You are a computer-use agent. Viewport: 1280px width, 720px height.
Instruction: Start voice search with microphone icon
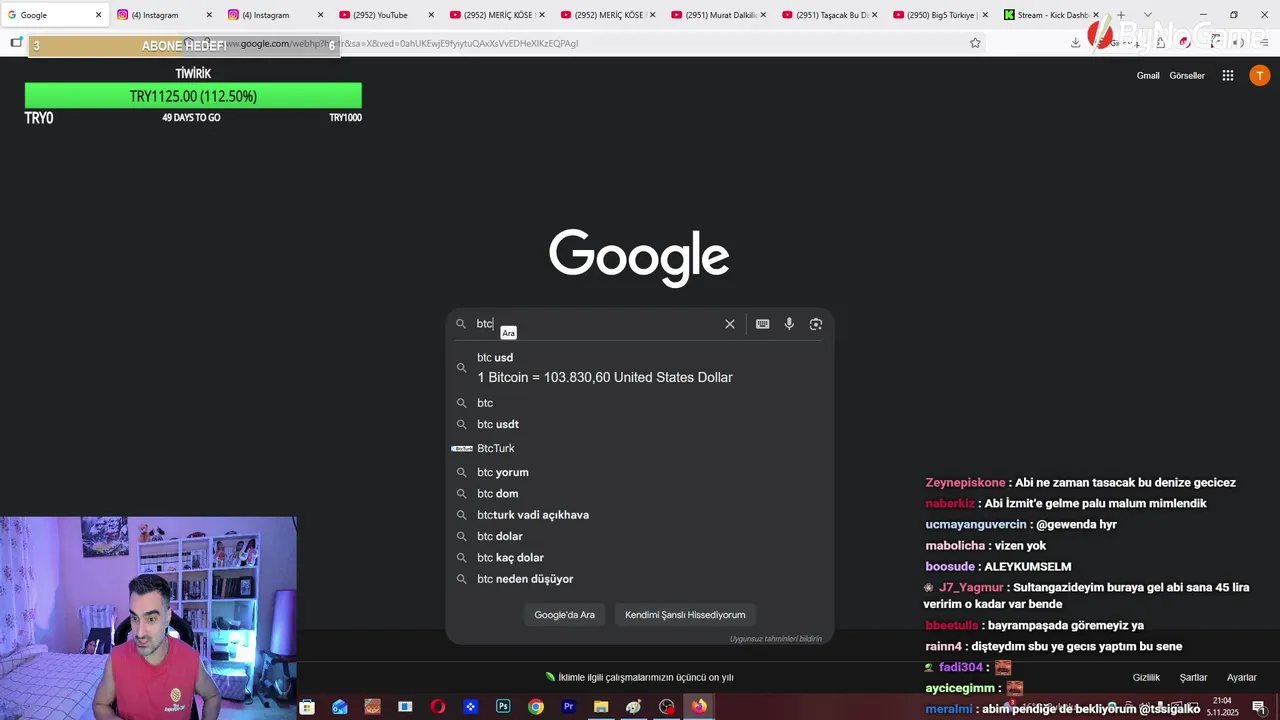click(789, 324)
